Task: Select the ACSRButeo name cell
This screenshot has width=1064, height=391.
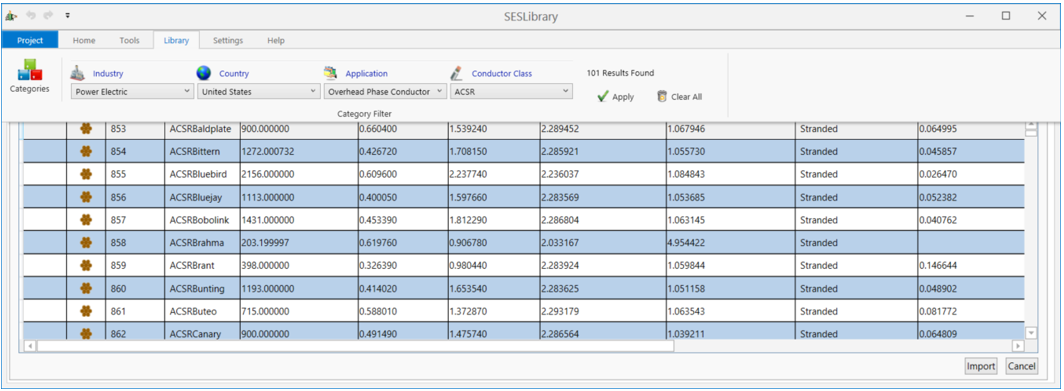Action: tap(202, 311)
